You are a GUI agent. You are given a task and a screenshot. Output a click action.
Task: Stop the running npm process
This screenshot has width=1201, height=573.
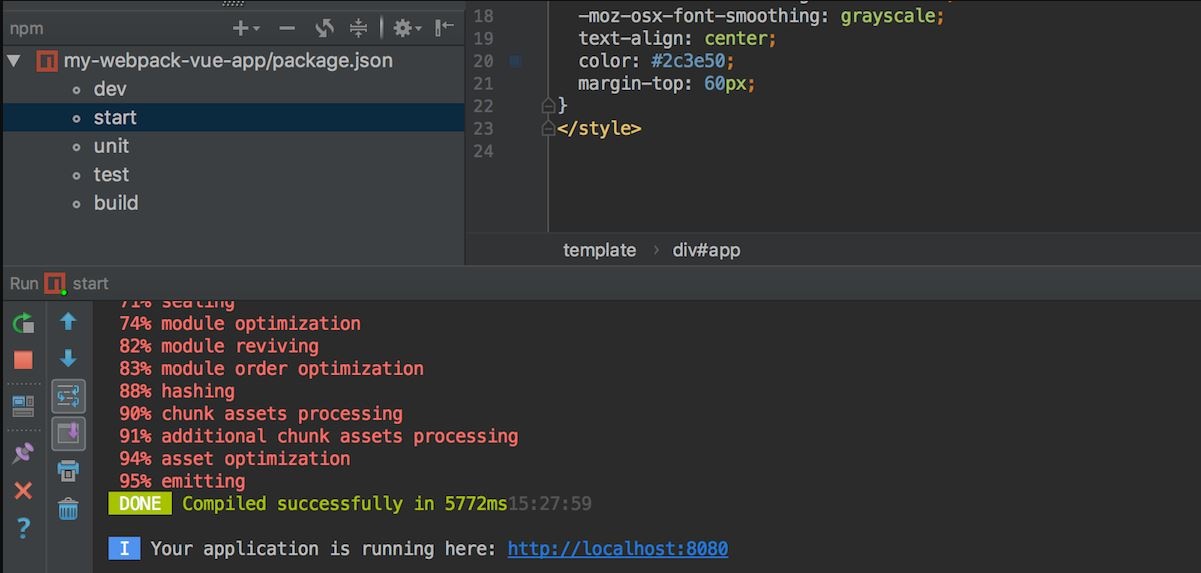pyautogui.click(x=23, y=360)
